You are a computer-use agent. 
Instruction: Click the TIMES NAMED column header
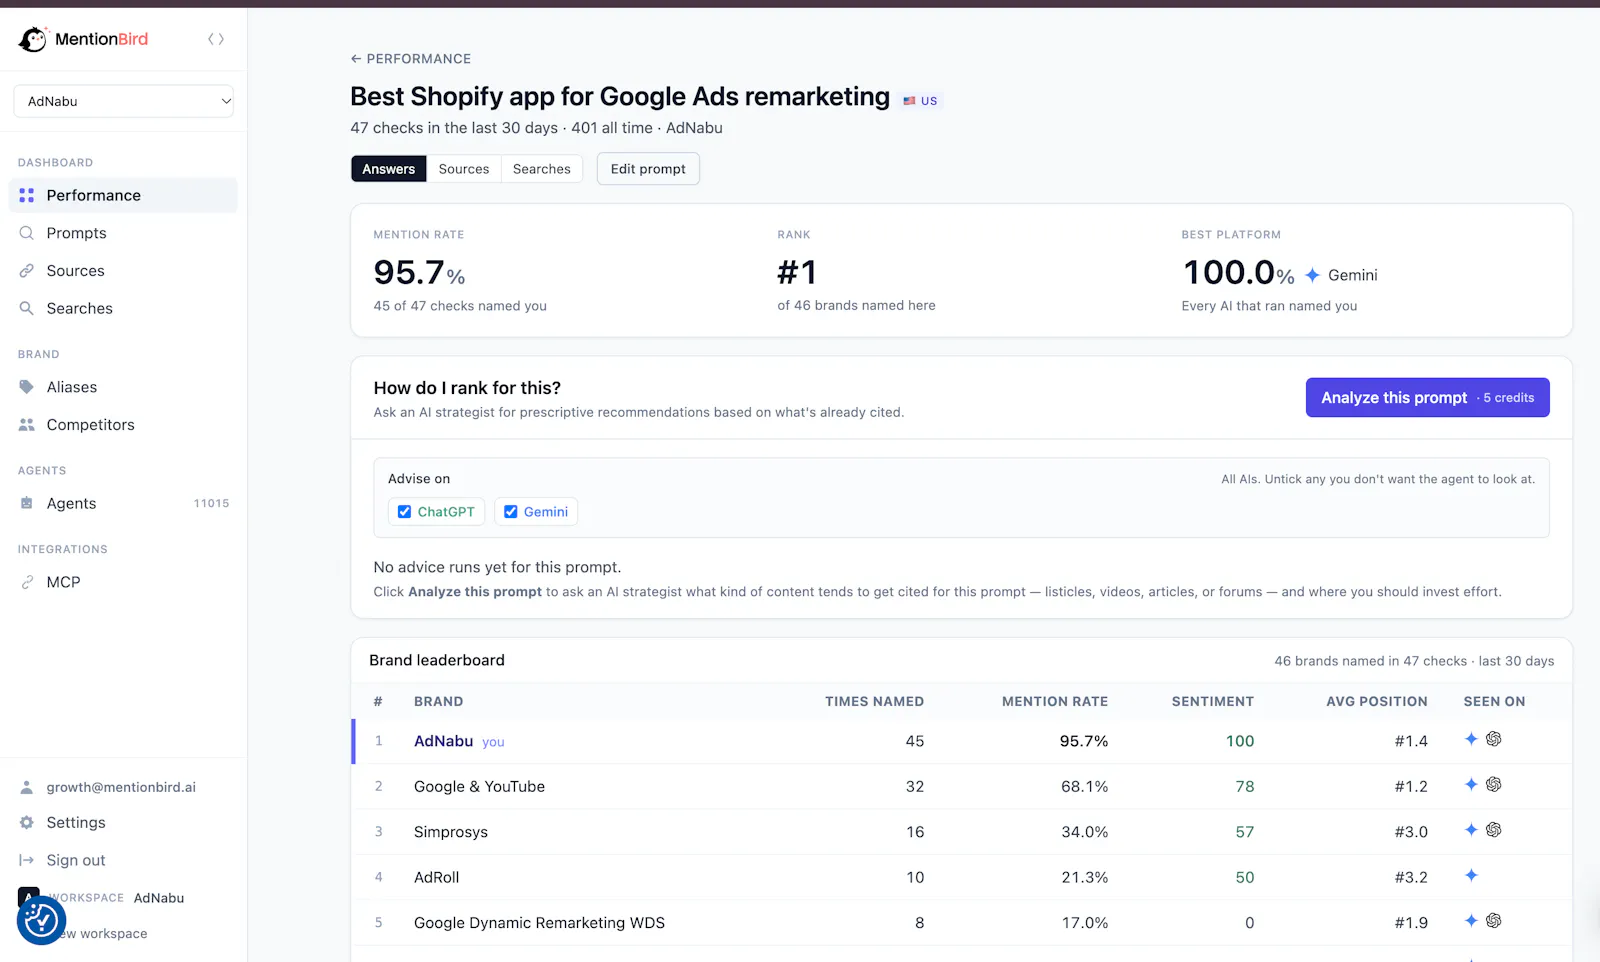pos(875,702)
